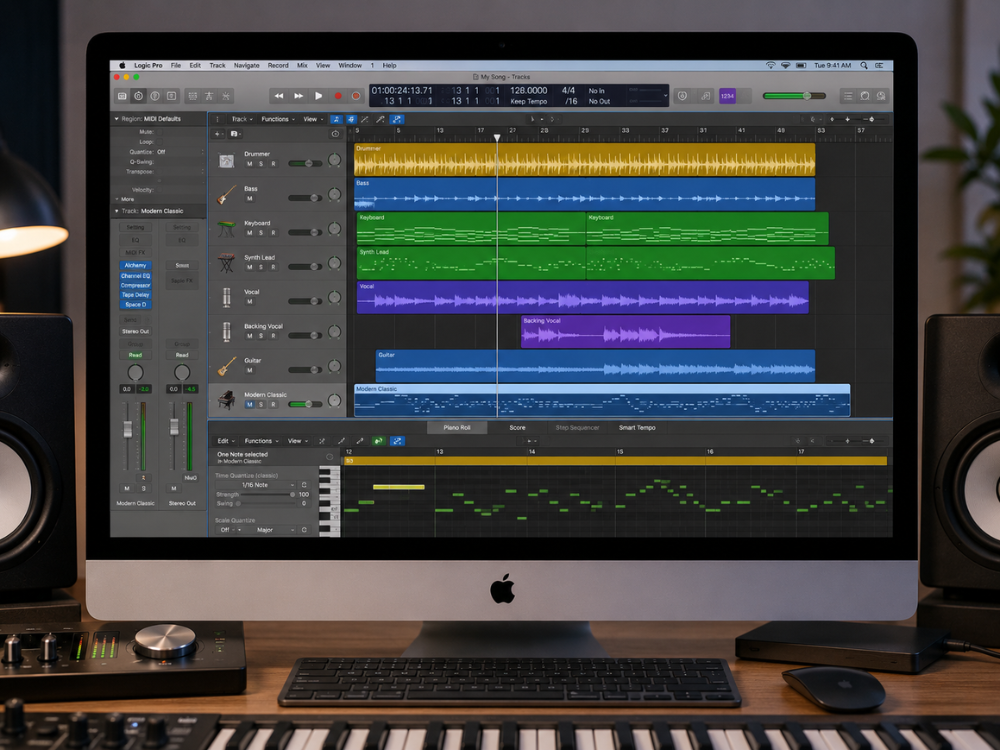Open the Loop Browser button at top right

[x=881, y=96]
